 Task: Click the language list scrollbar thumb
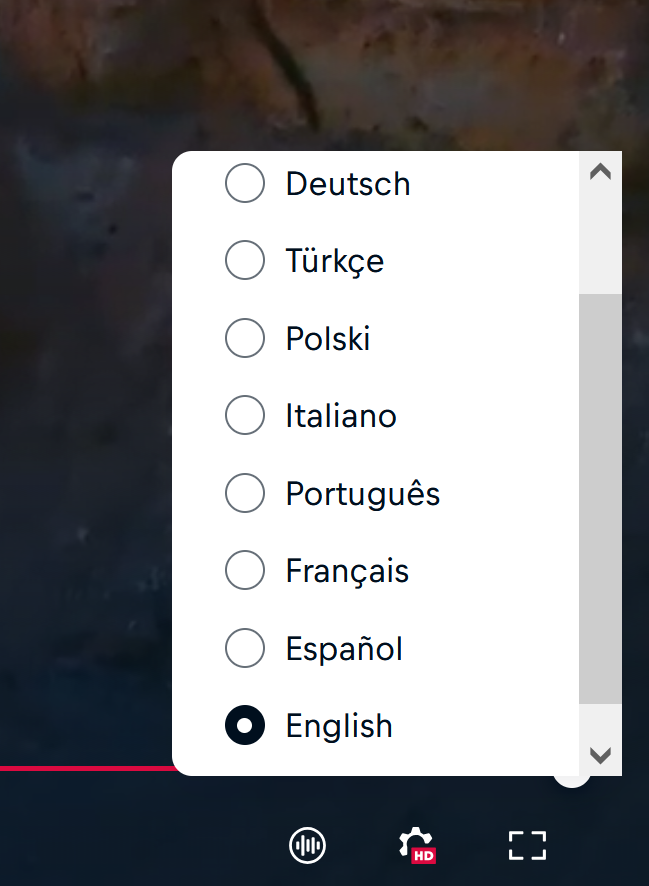600,498
